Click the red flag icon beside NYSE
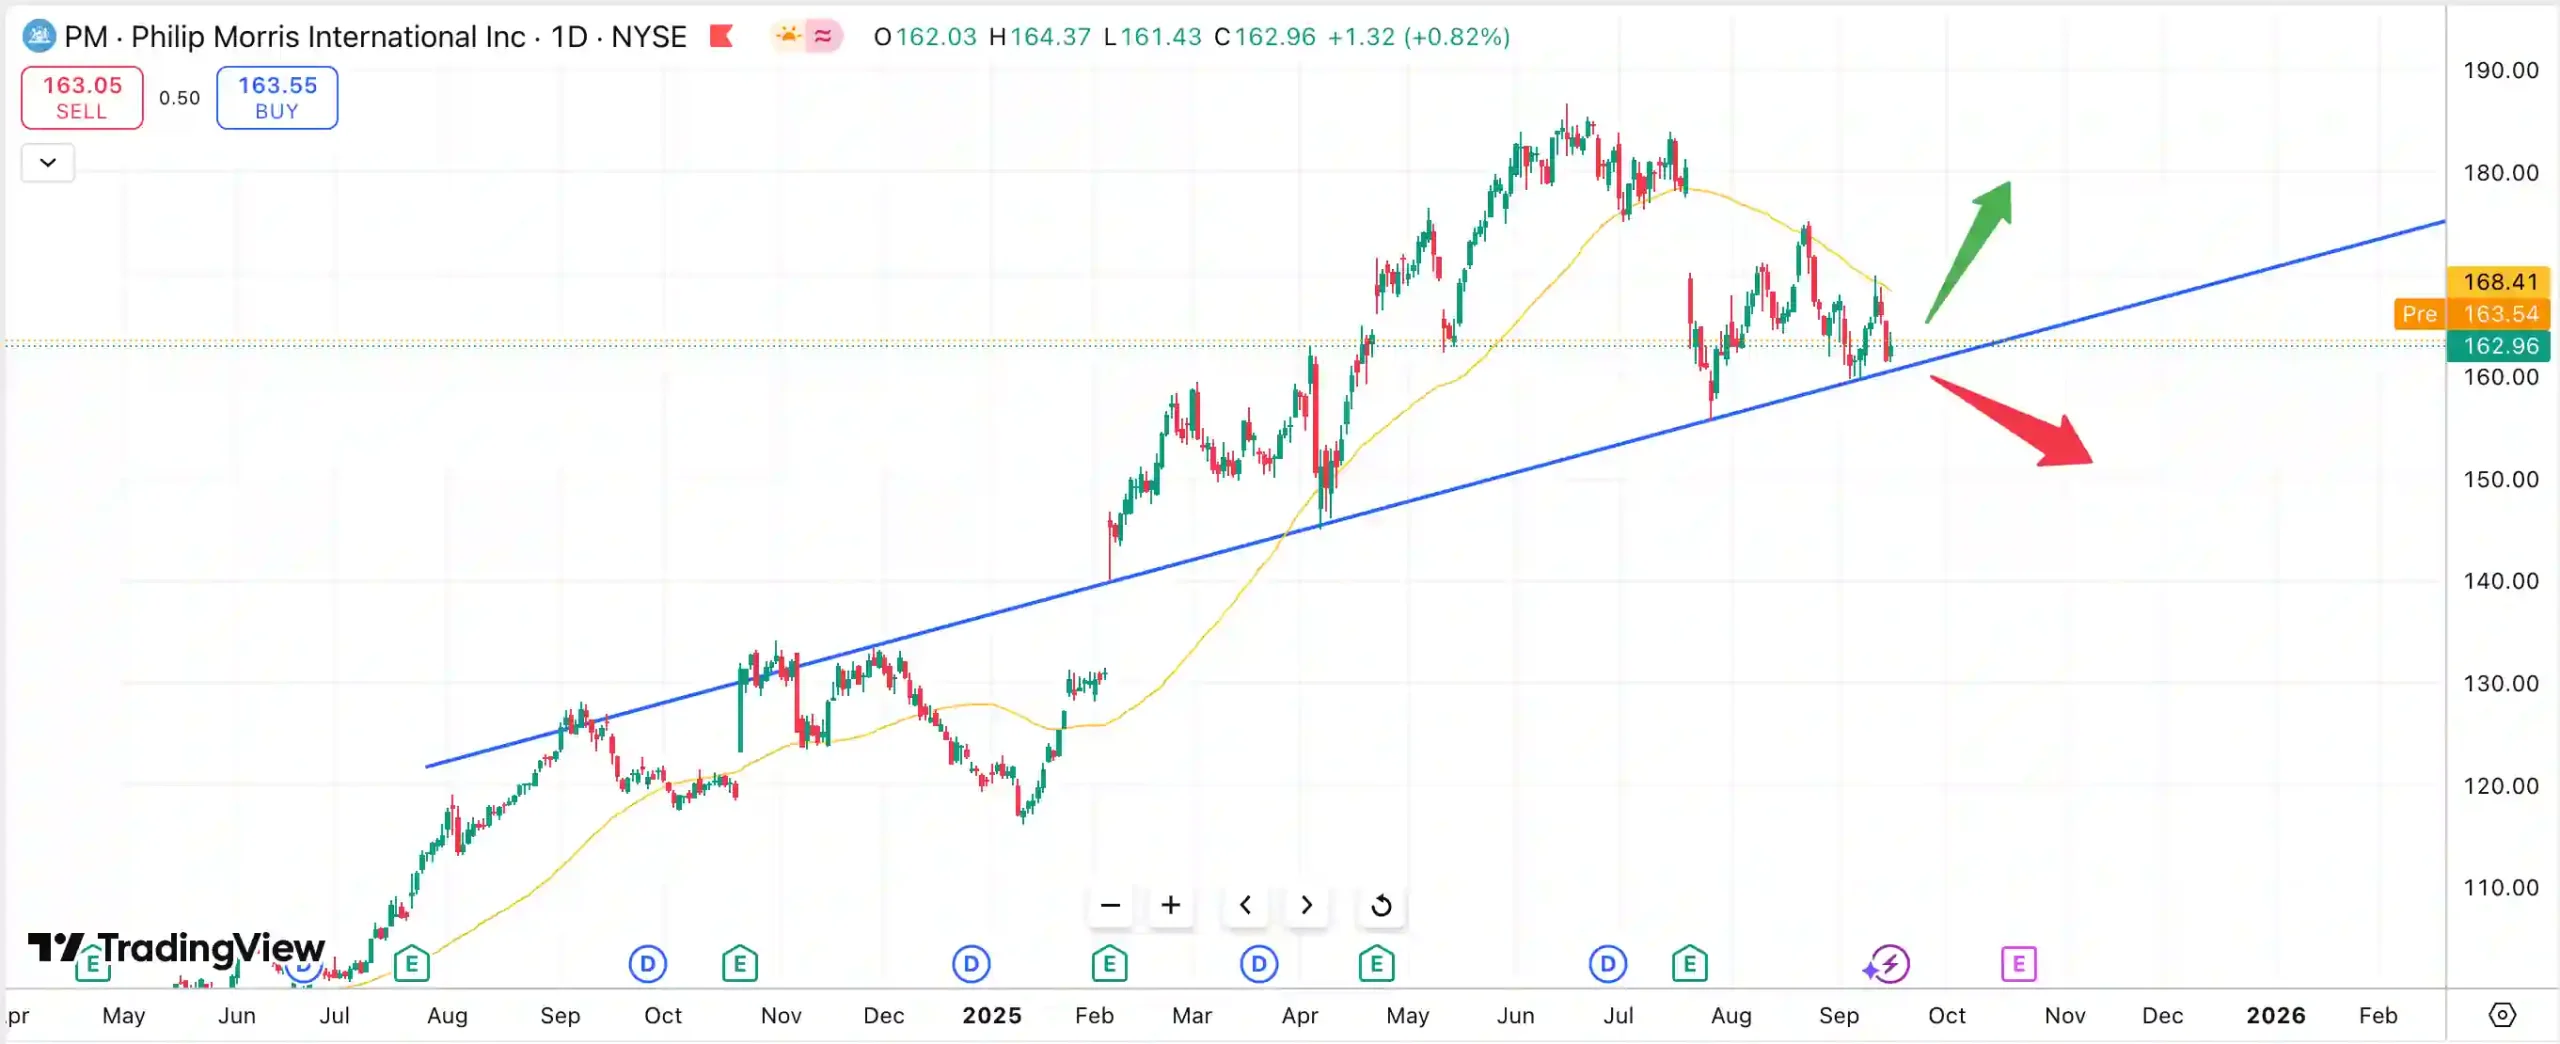Image resolution: width=2560 pixels, height=1044 pixels. (x=721, y=37)
